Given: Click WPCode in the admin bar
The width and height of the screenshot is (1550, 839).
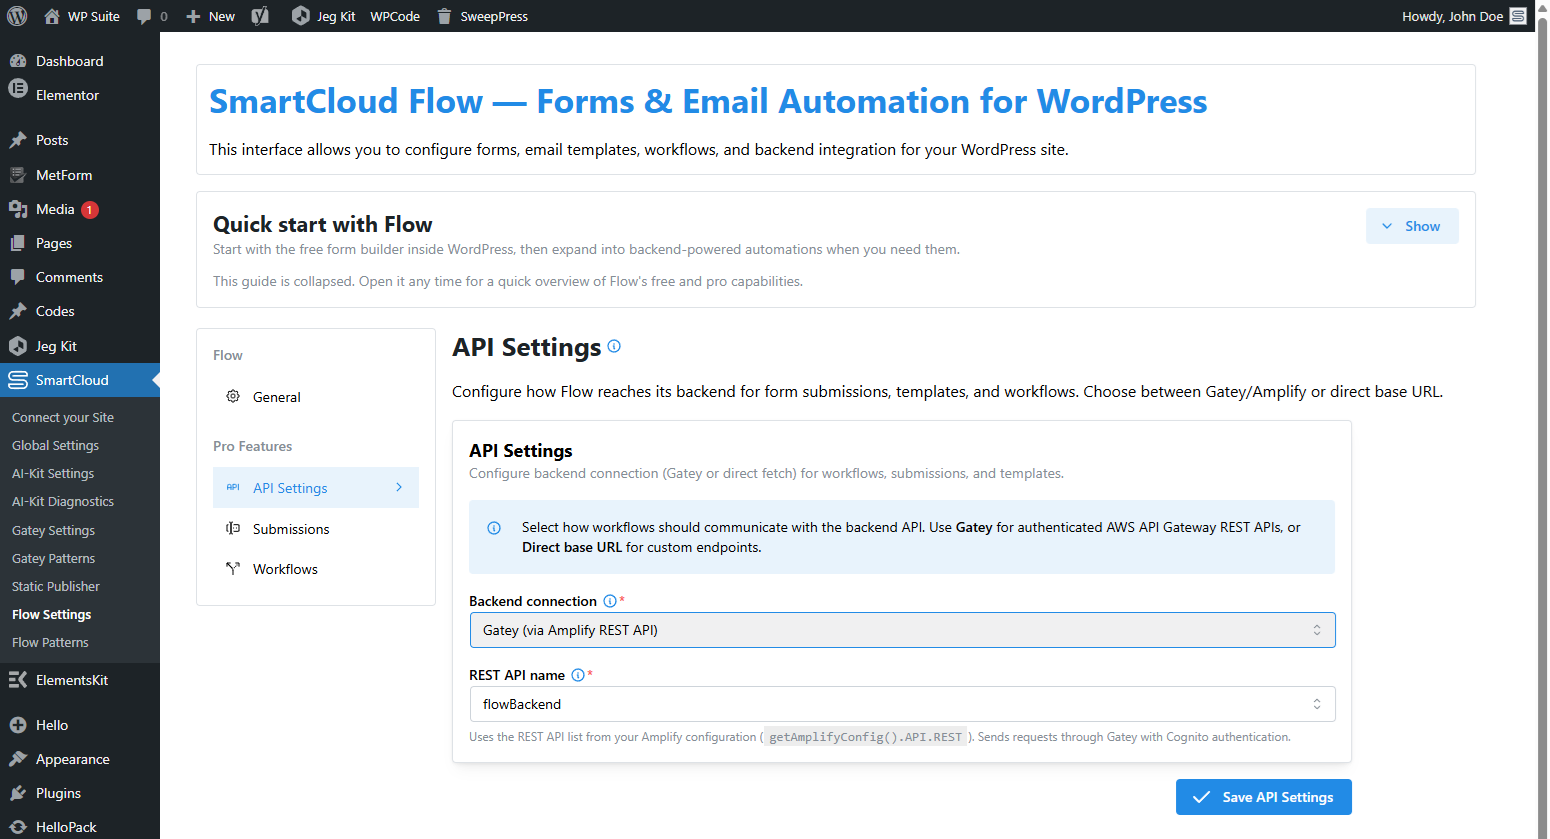Looking at the screenshot, I should click(x=395, y=16).
